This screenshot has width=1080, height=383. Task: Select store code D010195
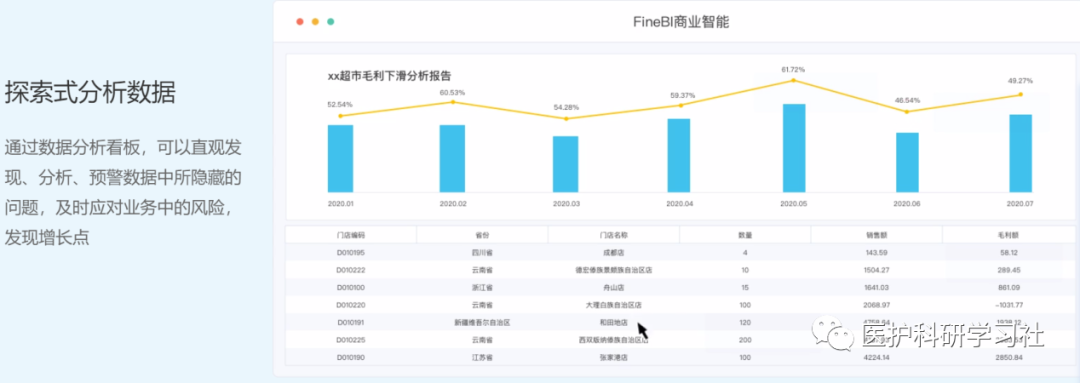click(351, 253)
